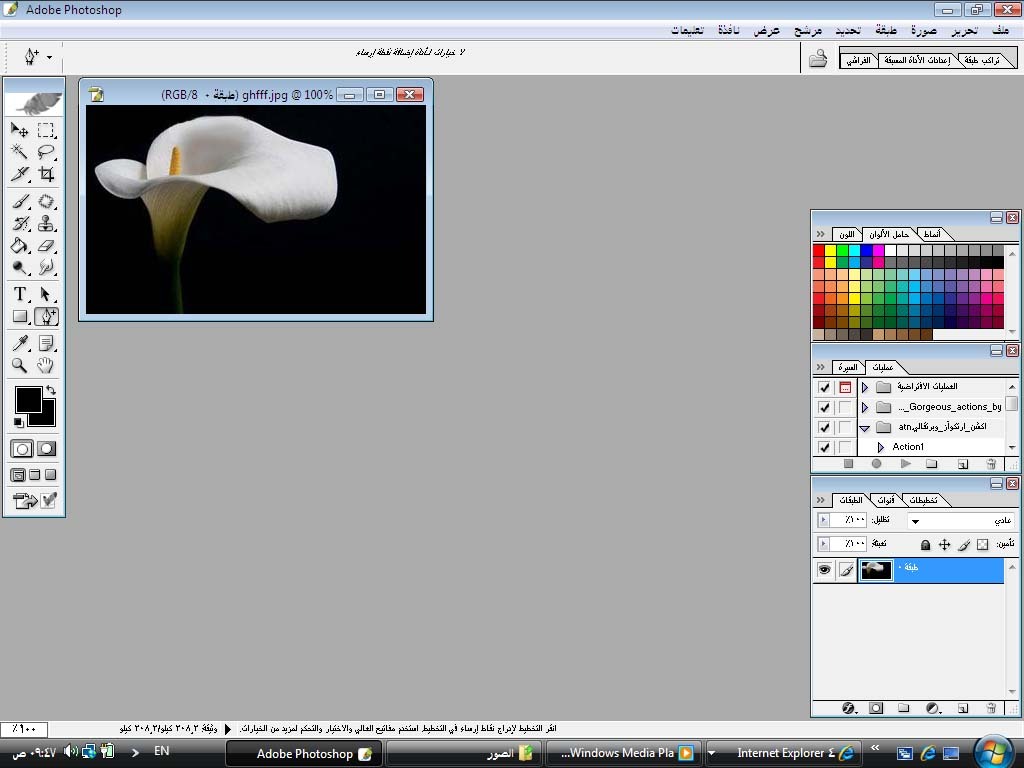Screen dimensions: 1024x768
Task: Expand Action1 disclosure triangle
Action: coord(881,447)
